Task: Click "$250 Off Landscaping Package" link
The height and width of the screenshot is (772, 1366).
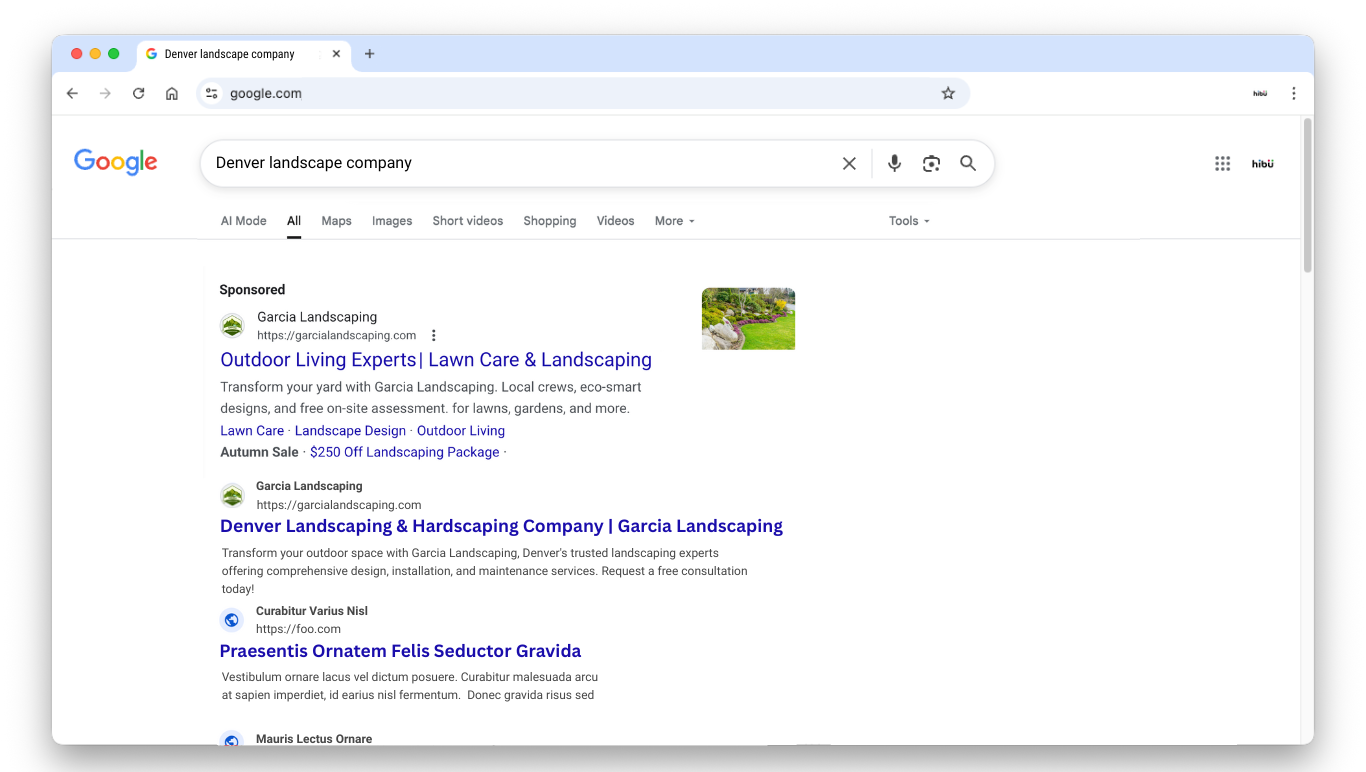Action: 404,452
